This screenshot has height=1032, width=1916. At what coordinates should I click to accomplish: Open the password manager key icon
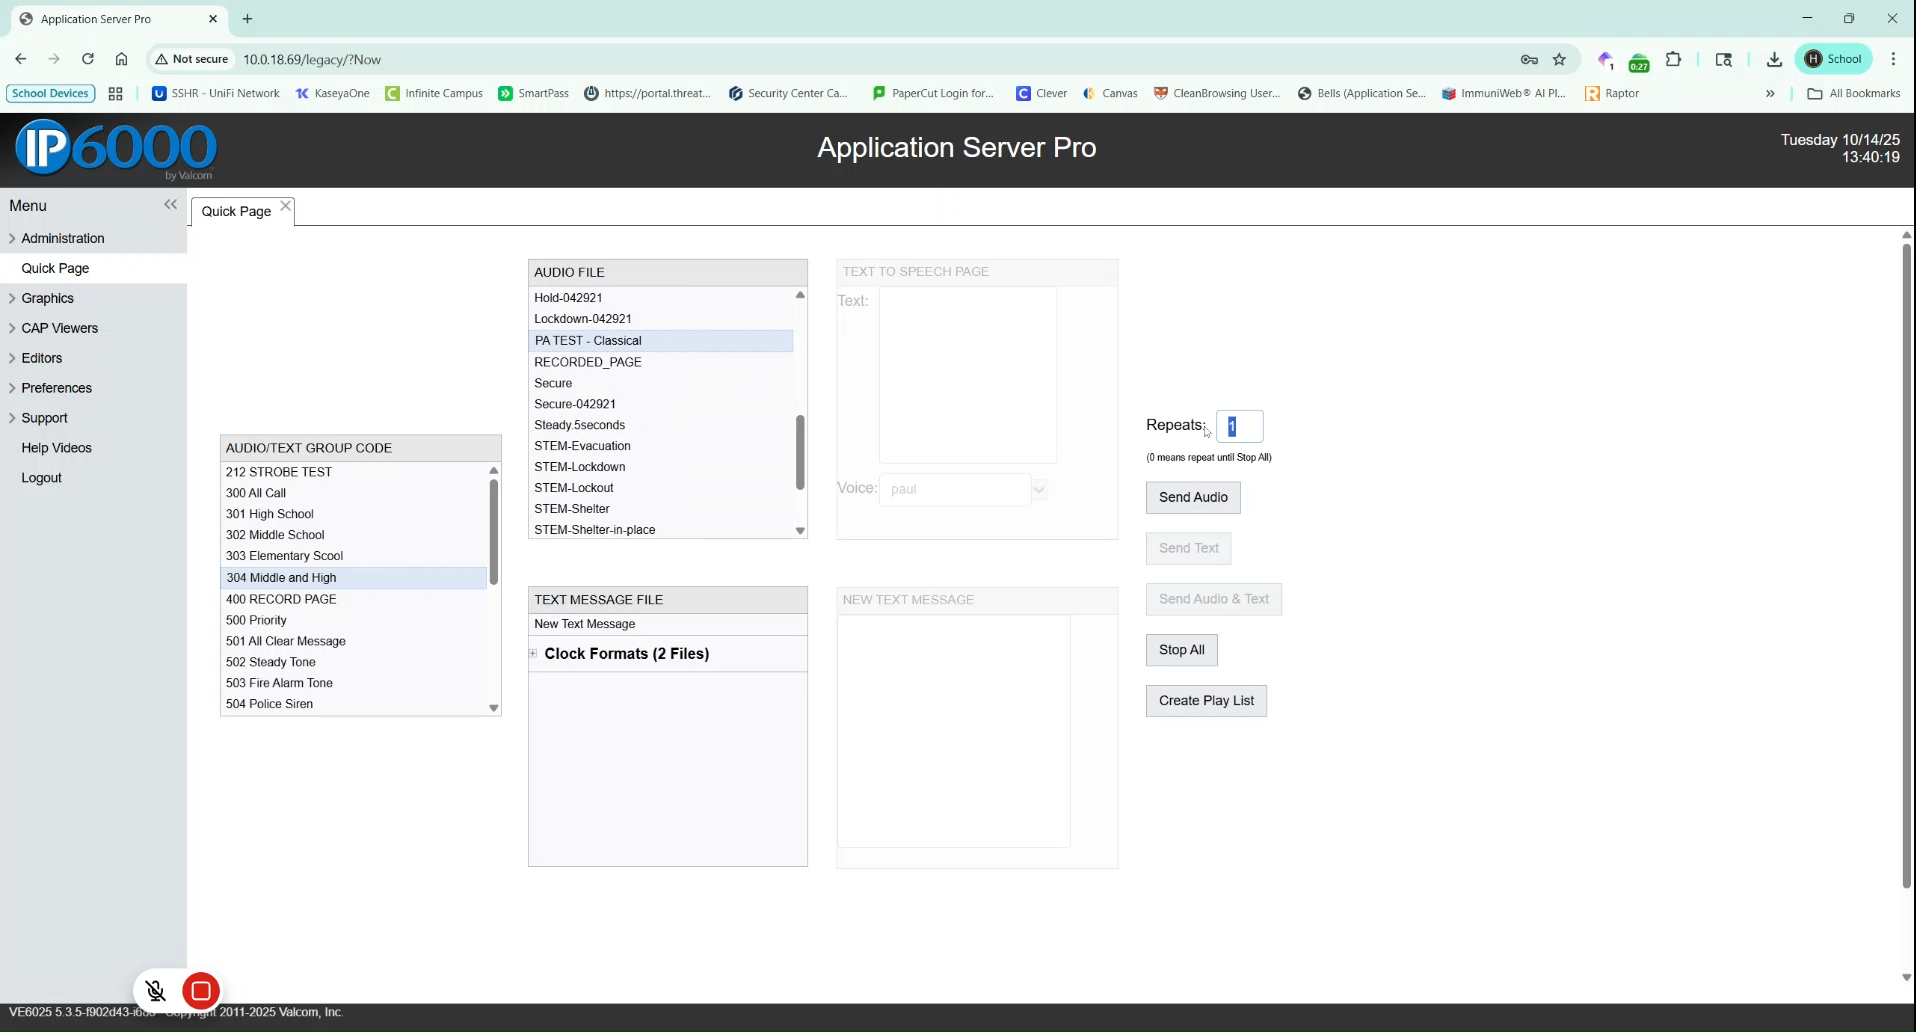point(1529,59)
